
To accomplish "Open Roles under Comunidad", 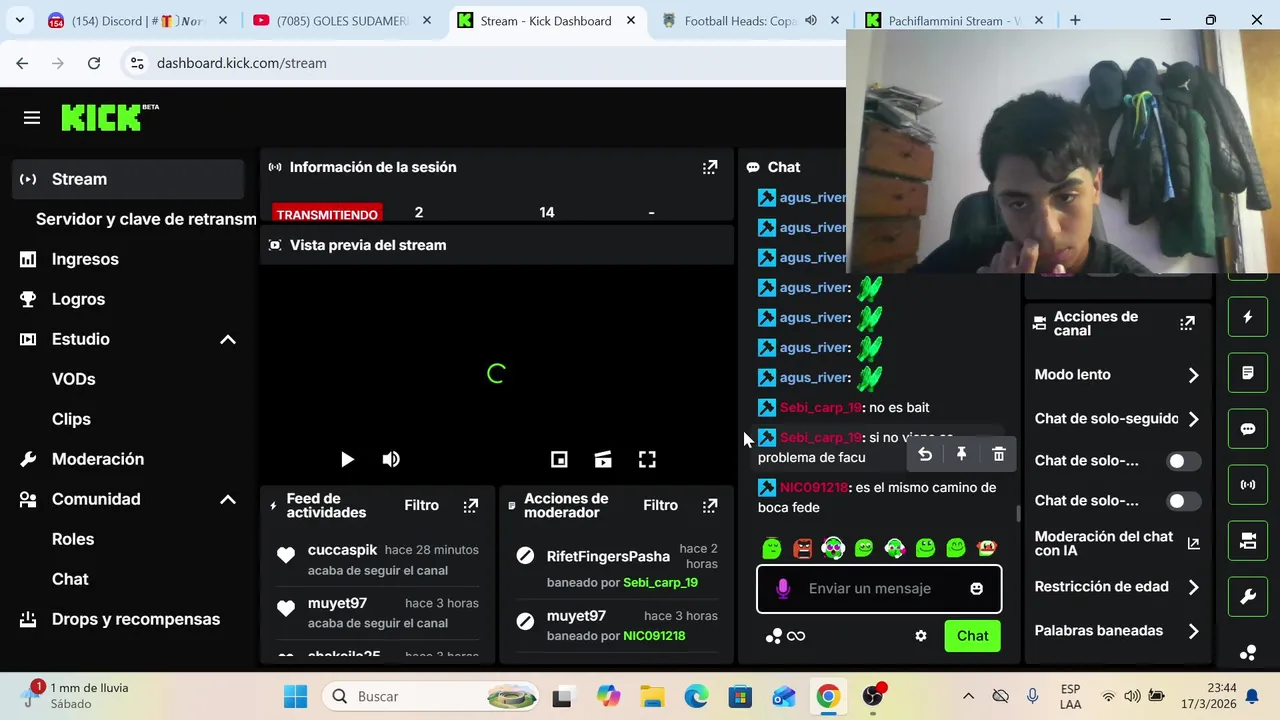I will [x=73, y=539].
